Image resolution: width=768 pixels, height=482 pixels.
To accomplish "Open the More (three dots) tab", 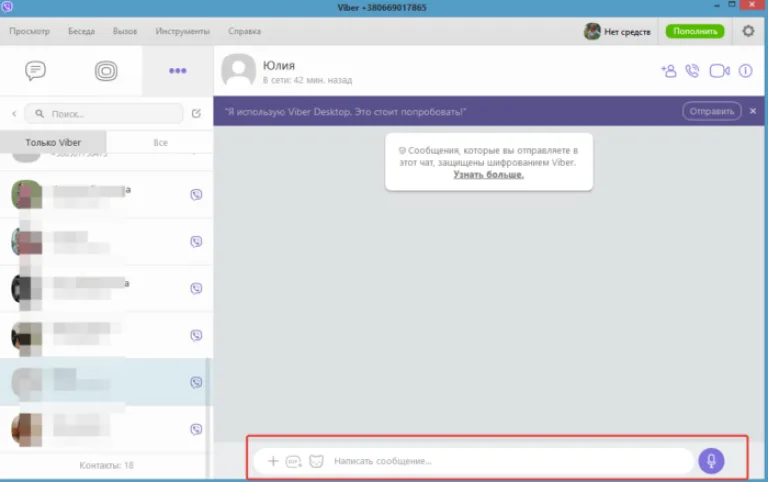I will 177,71.
